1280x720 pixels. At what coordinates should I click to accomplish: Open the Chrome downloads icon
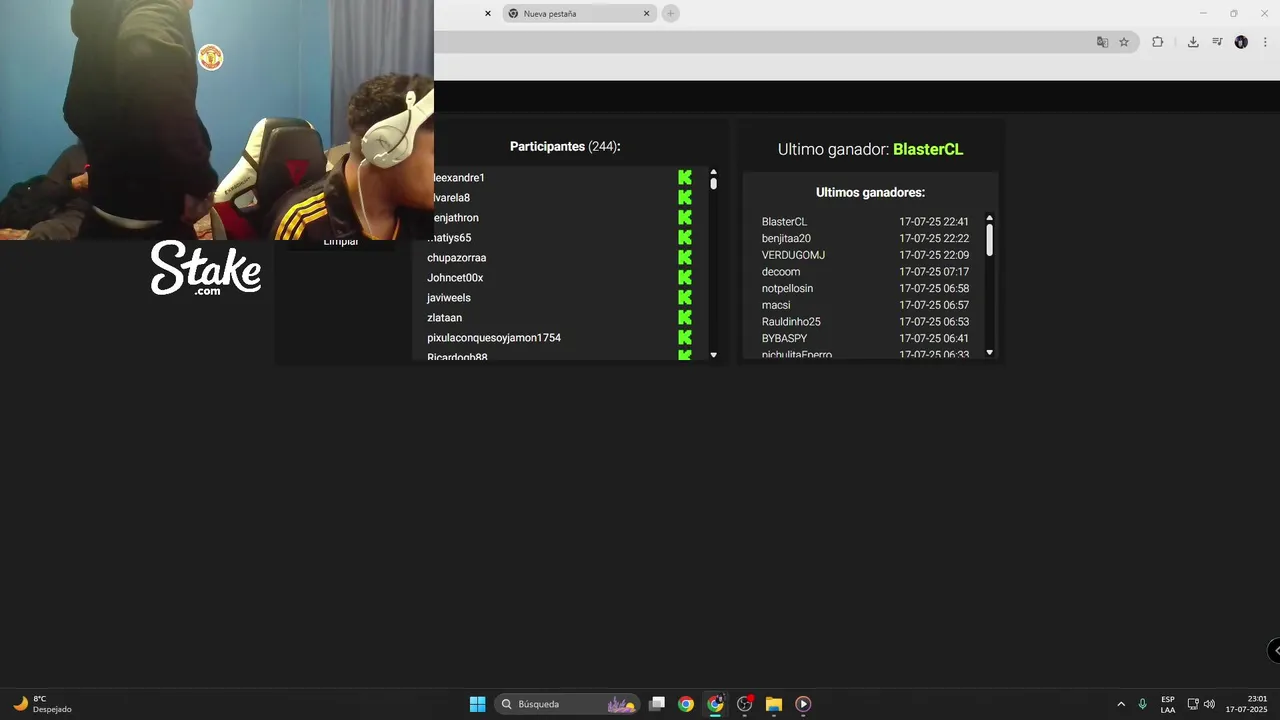(x=1193, y=42)
